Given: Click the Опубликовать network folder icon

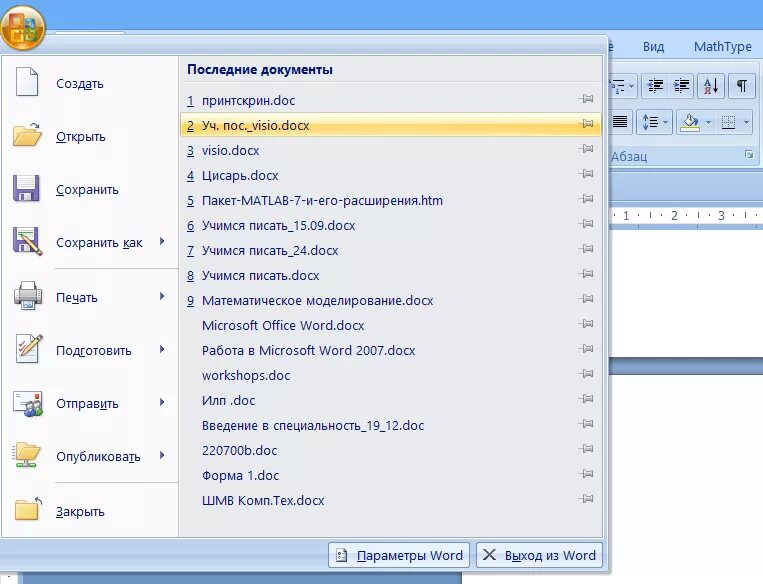Looking at the screenshot, I should click(27, 455).
